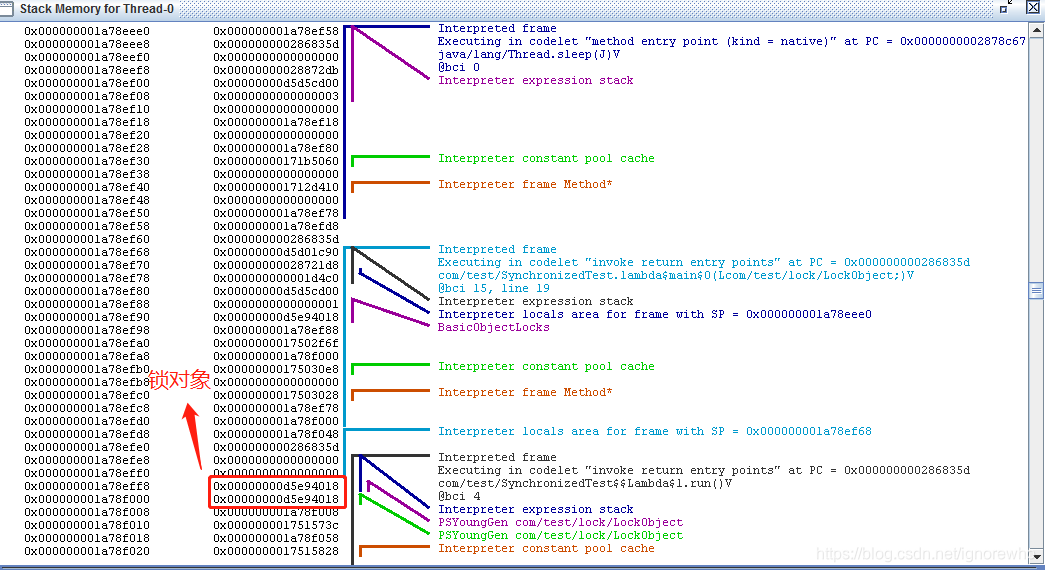The height and width of the screenshot is (572, 1045).
Task: Select address 0x000000001a78ef60 in the left column
Action: (87, 239)
